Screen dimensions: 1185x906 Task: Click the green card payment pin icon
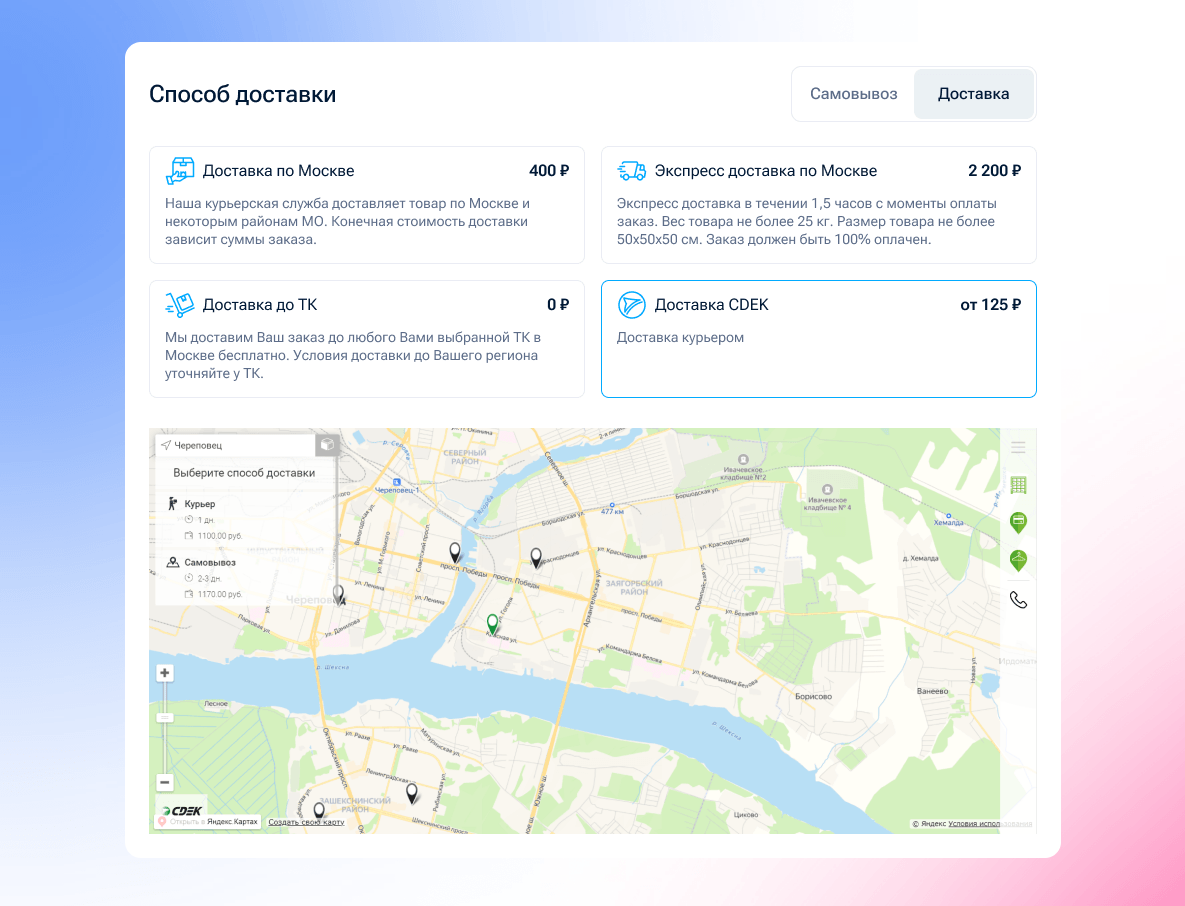click(1018, 522)
